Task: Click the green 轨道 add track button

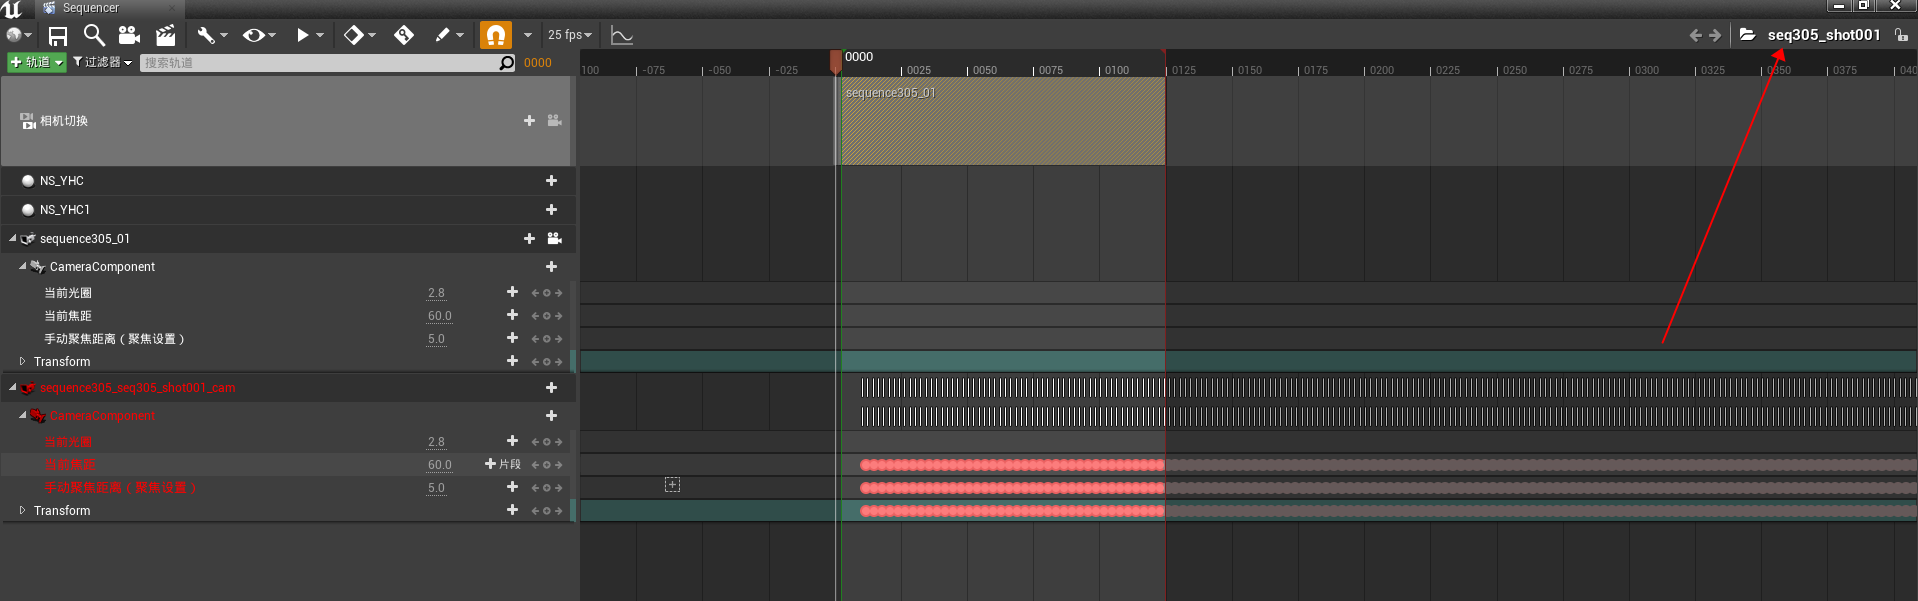Action: [36, 62]
